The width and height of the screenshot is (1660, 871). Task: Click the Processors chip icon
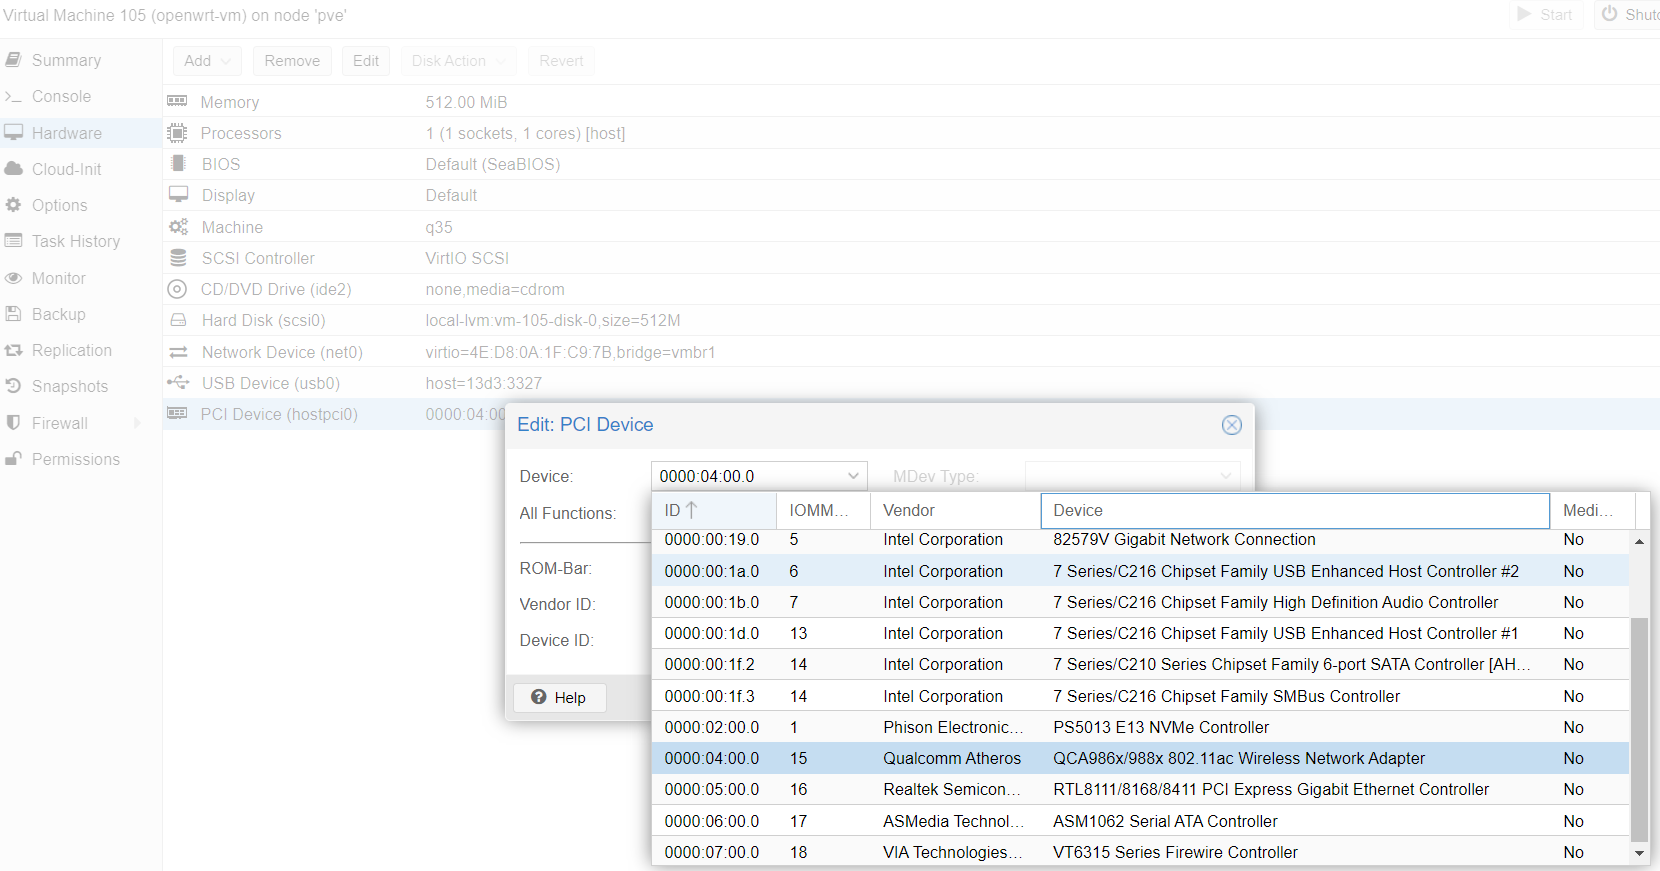pos(178,133)
